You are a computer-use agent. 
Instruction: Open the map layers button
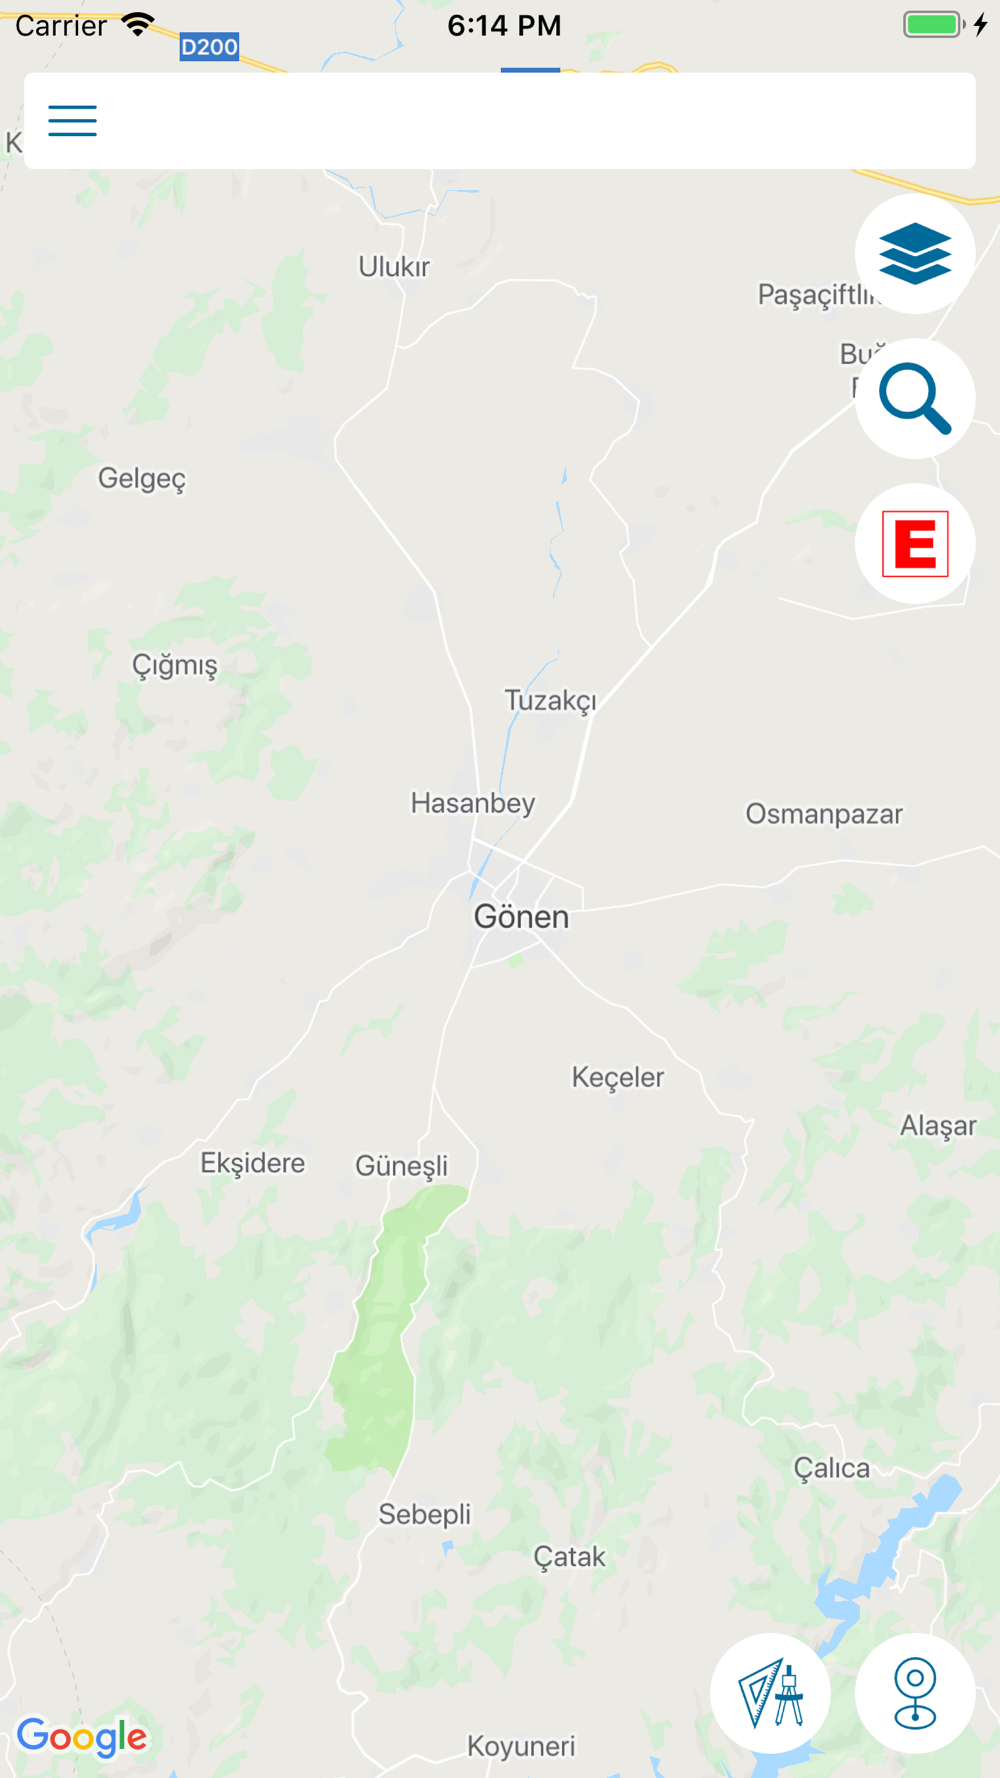click(x=915, y=254)
